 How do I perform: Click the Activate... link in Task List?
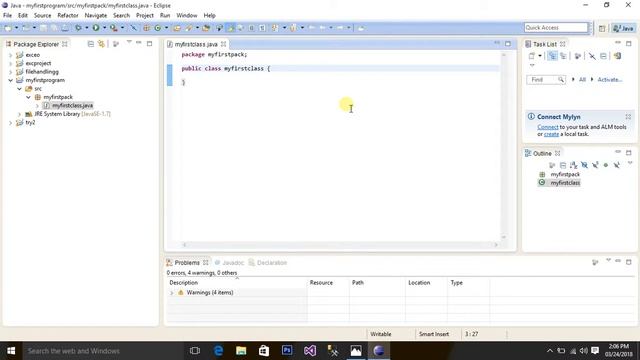[610, 80]
